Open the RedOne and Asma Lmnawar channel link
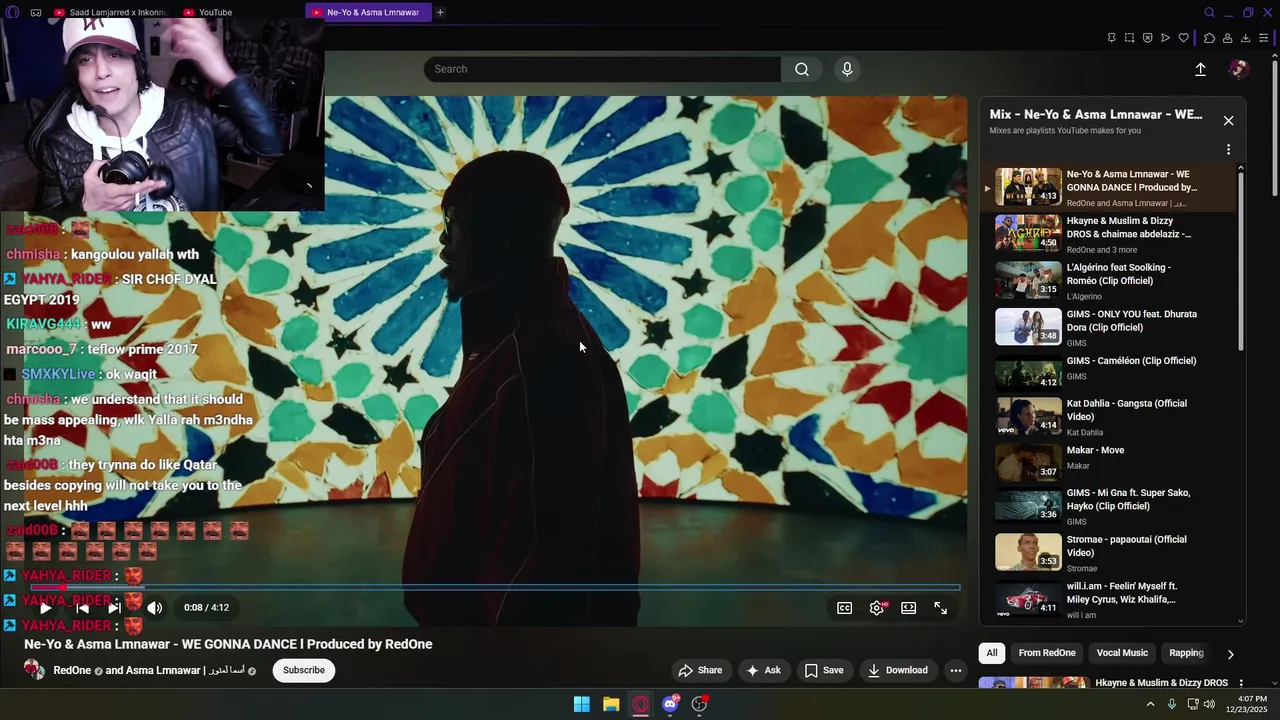 (150, 670)
